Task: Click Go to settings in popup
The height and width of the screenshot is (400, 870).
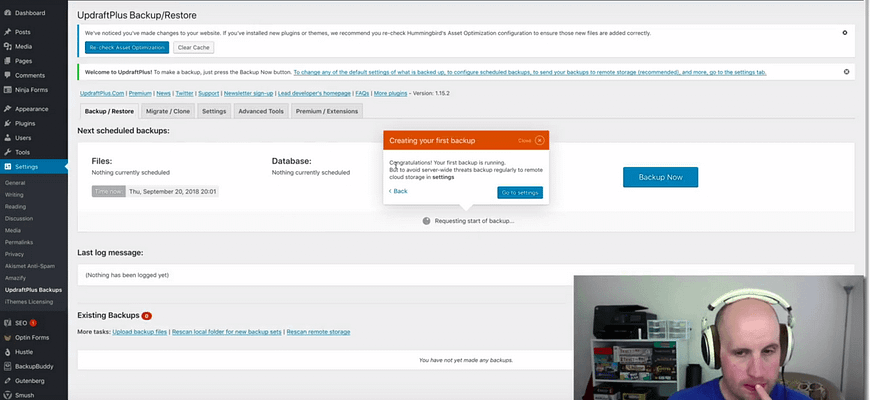Action: [520, 193]
